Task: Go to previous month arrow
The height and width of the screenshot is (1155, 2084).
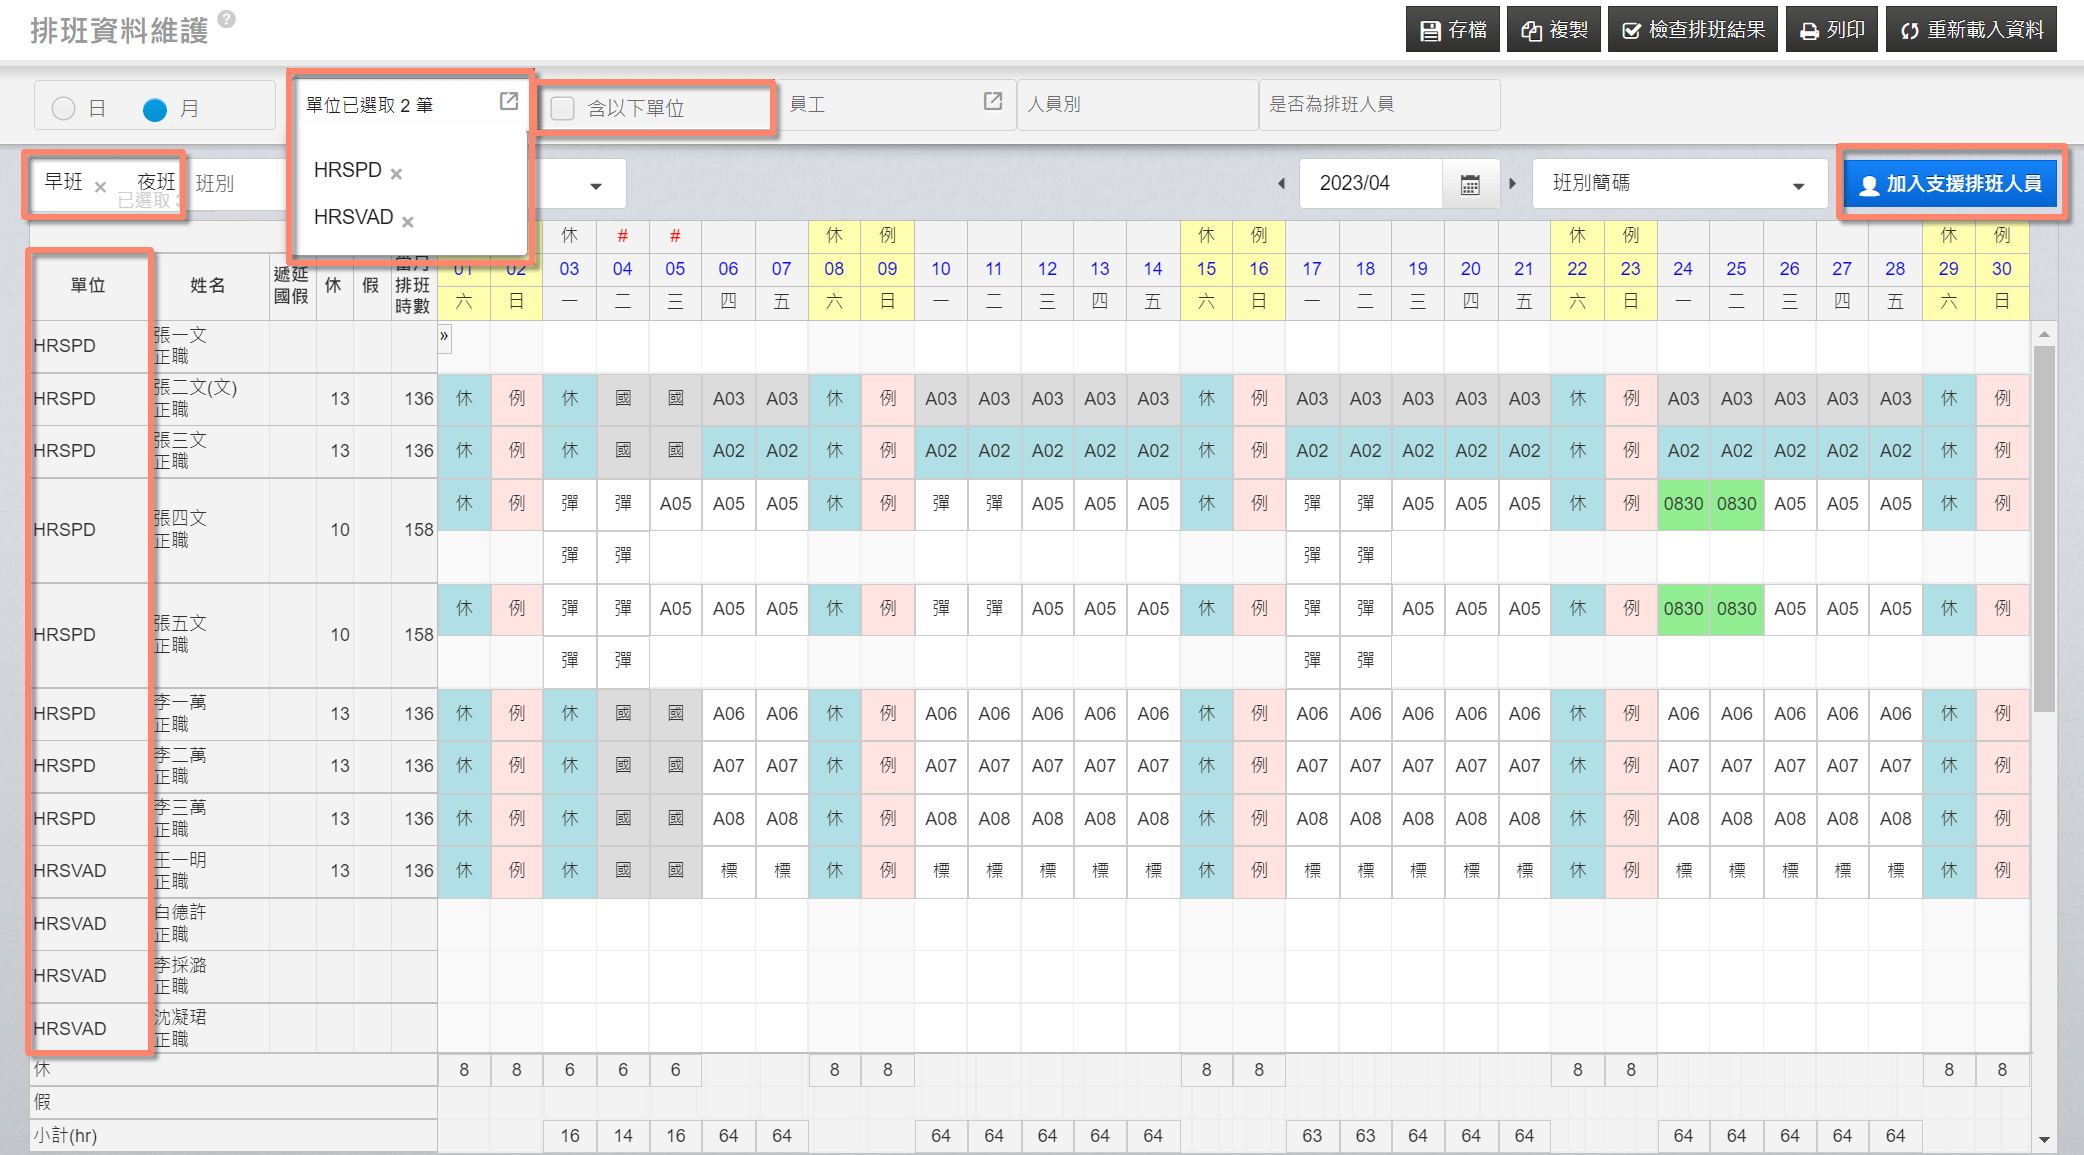Action: pos(1281,184)
